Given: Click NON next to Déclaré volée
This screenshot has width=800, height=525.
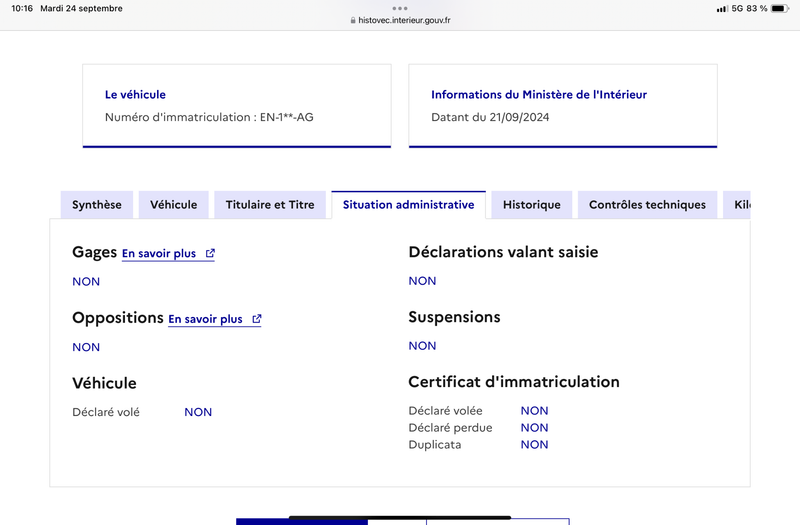Looking at the screenshot, I should 534,411.
